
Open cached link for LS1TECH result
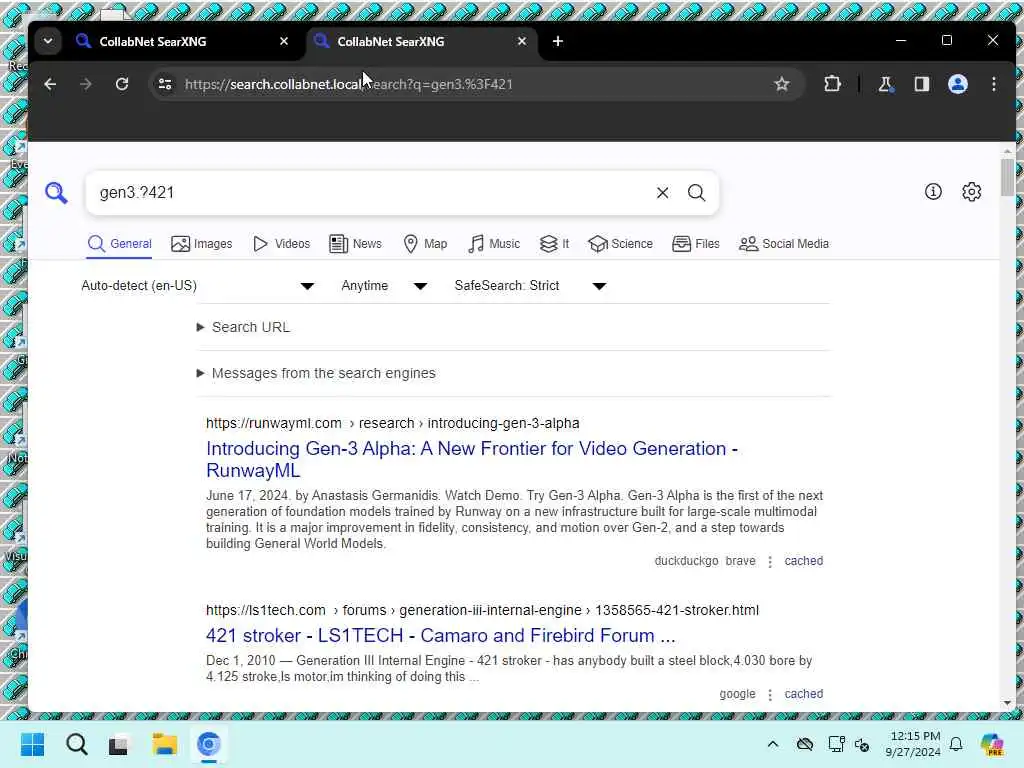coord(803,694)
